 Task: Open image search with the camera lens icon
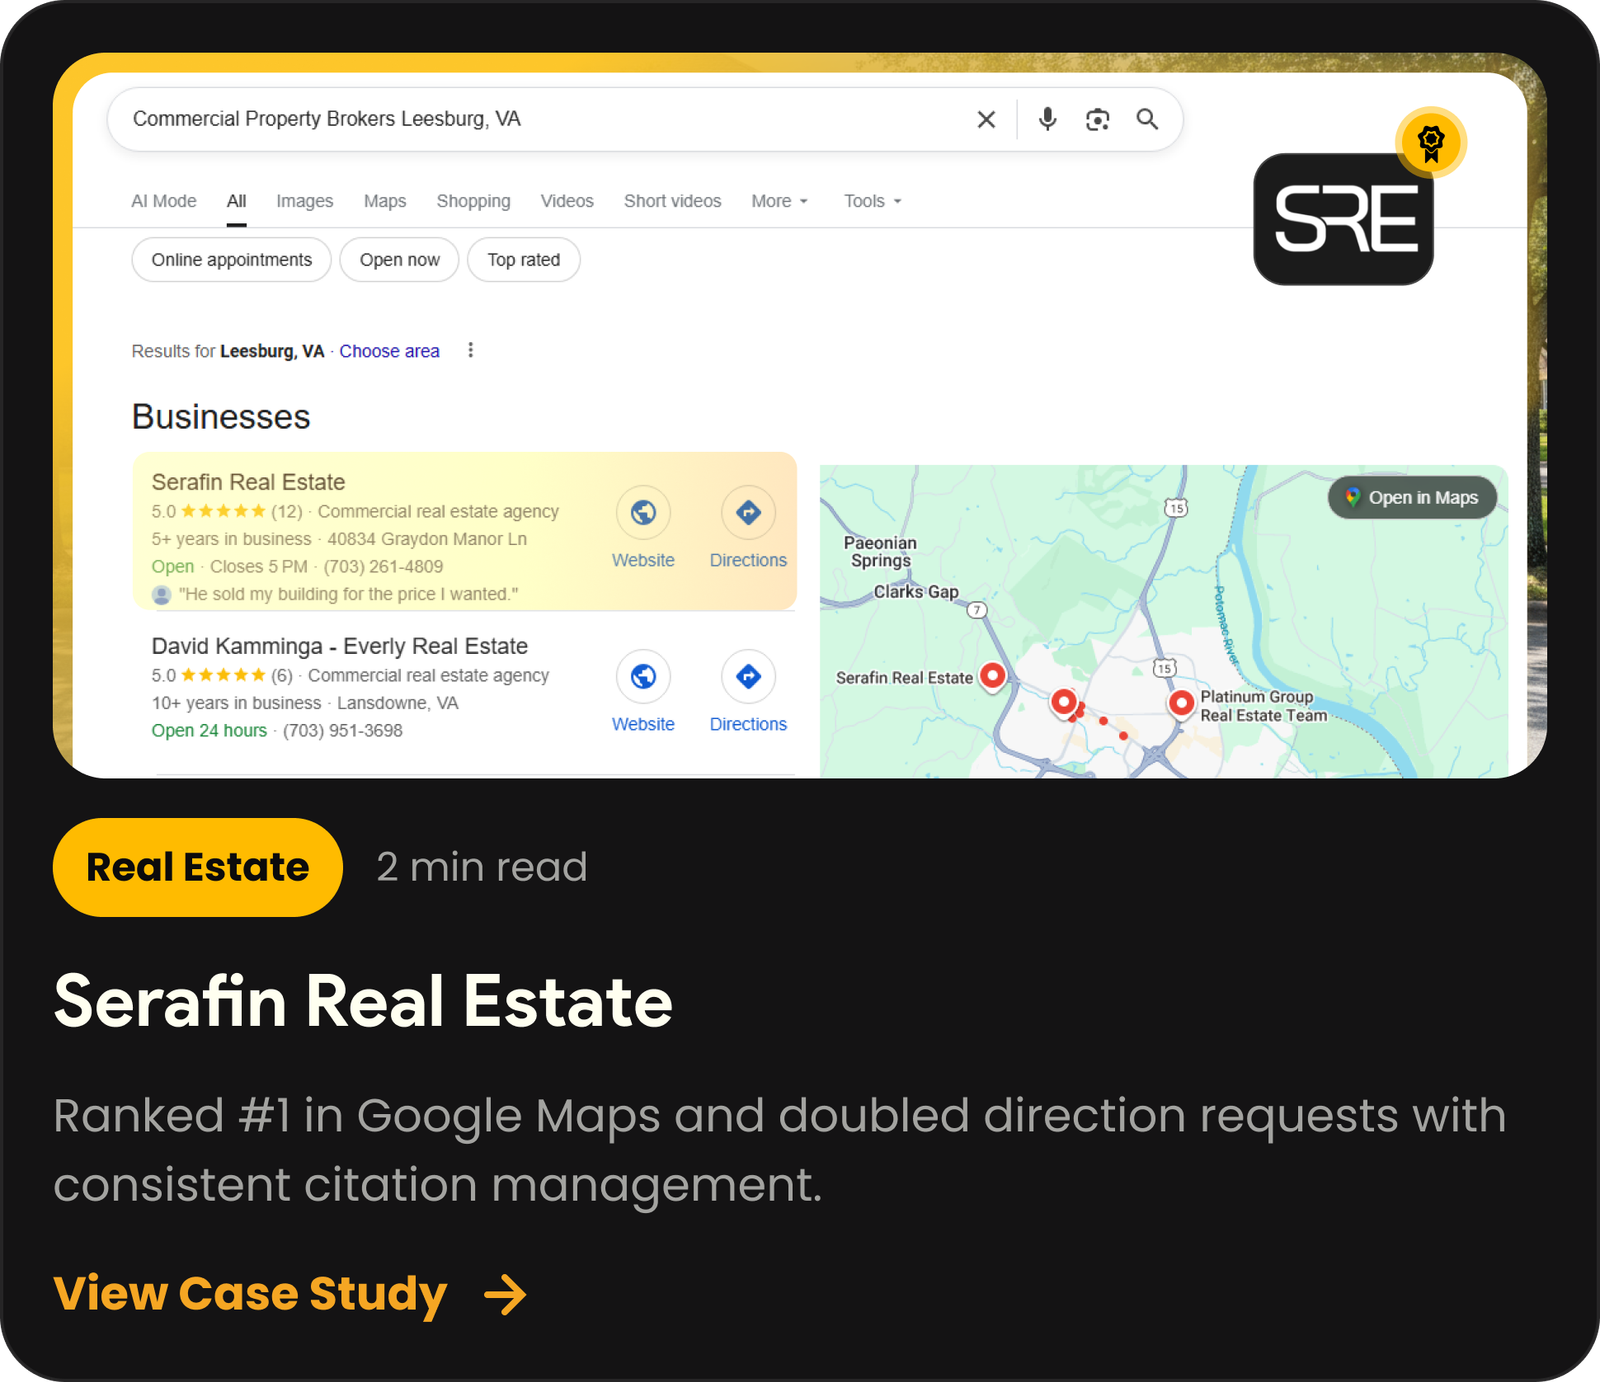pyautogui.click(x=1097, y=120)
